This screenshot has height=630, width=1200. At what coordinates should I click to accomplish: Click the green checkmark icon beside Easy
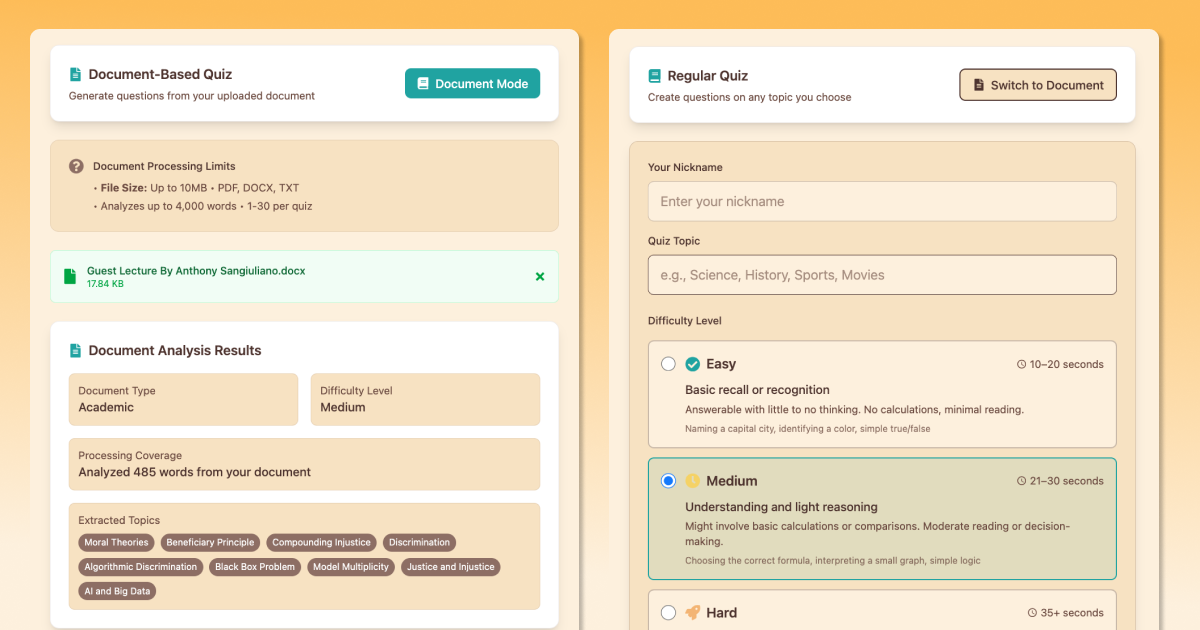693,364
